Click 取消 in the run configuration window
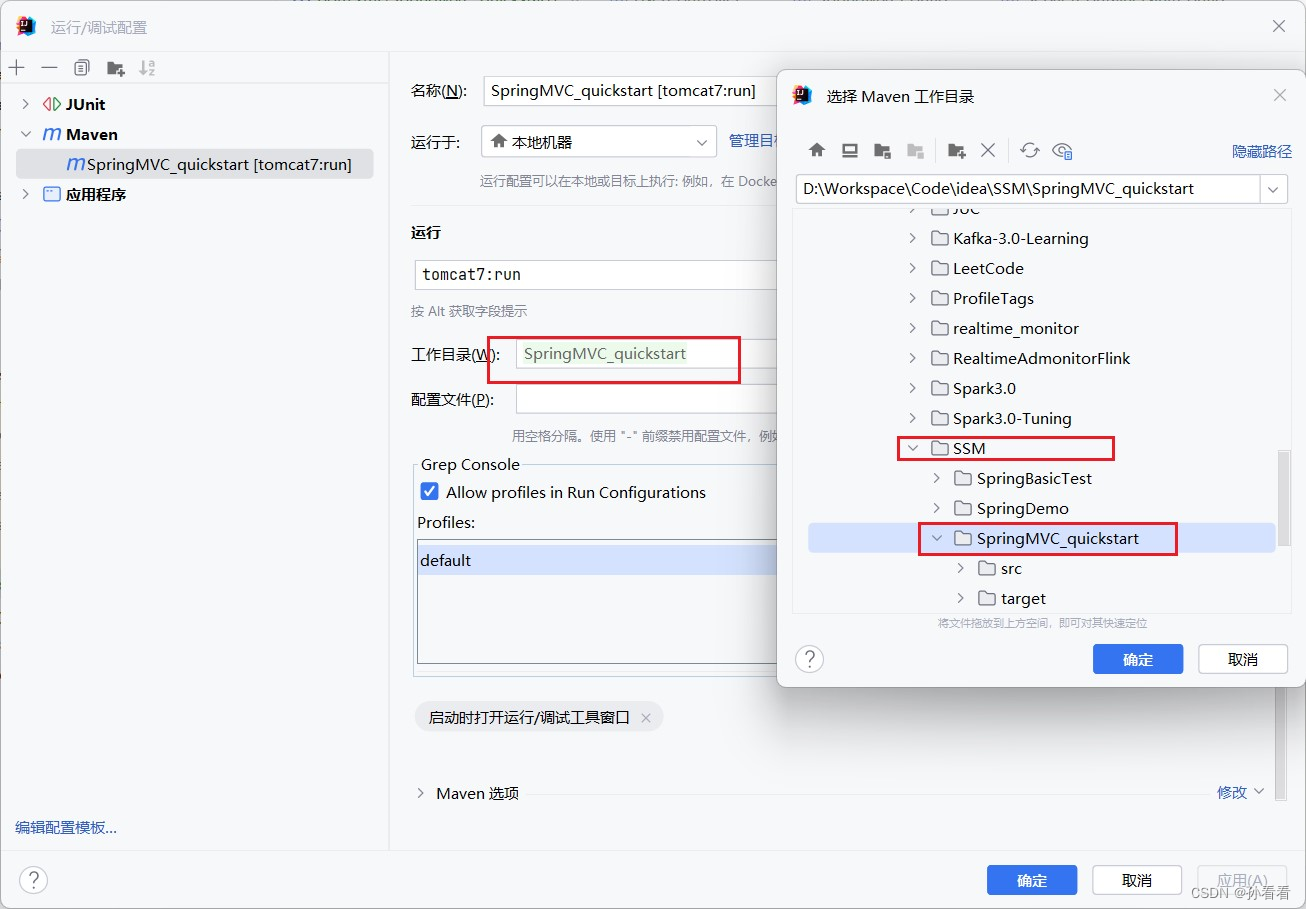 (x=1137, y=880)
